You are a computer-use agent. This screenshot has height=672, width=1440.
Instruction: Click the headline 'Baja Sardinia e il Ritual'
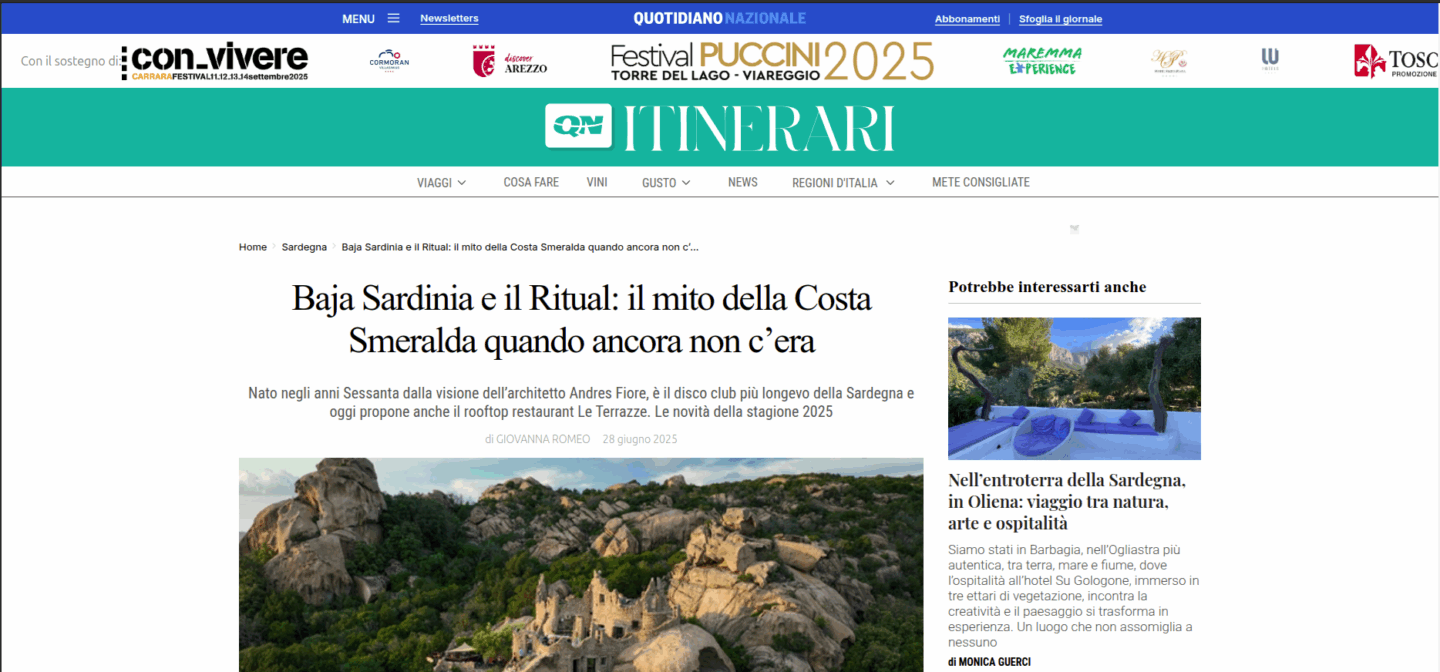click(582, 319)
